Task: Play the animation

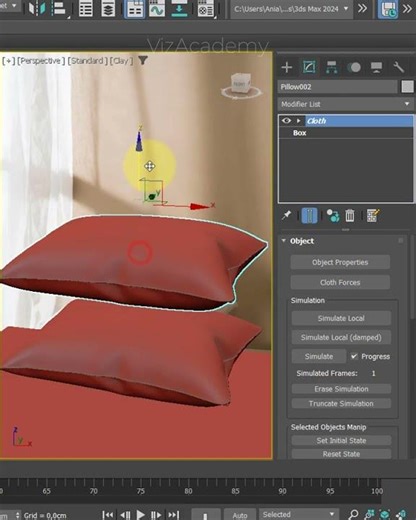Action: pos(141,515)
